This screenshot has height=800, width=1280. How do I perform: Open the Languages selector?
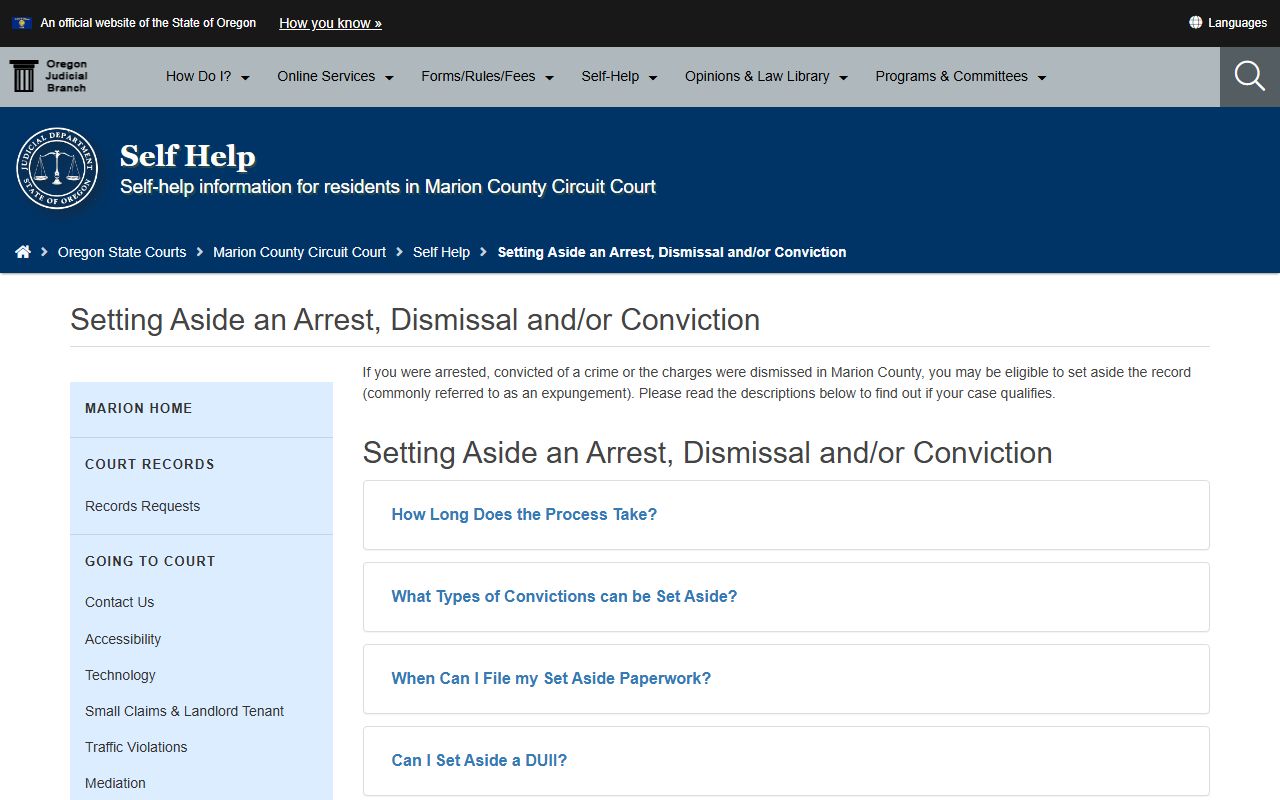[x=1228, y=22]
